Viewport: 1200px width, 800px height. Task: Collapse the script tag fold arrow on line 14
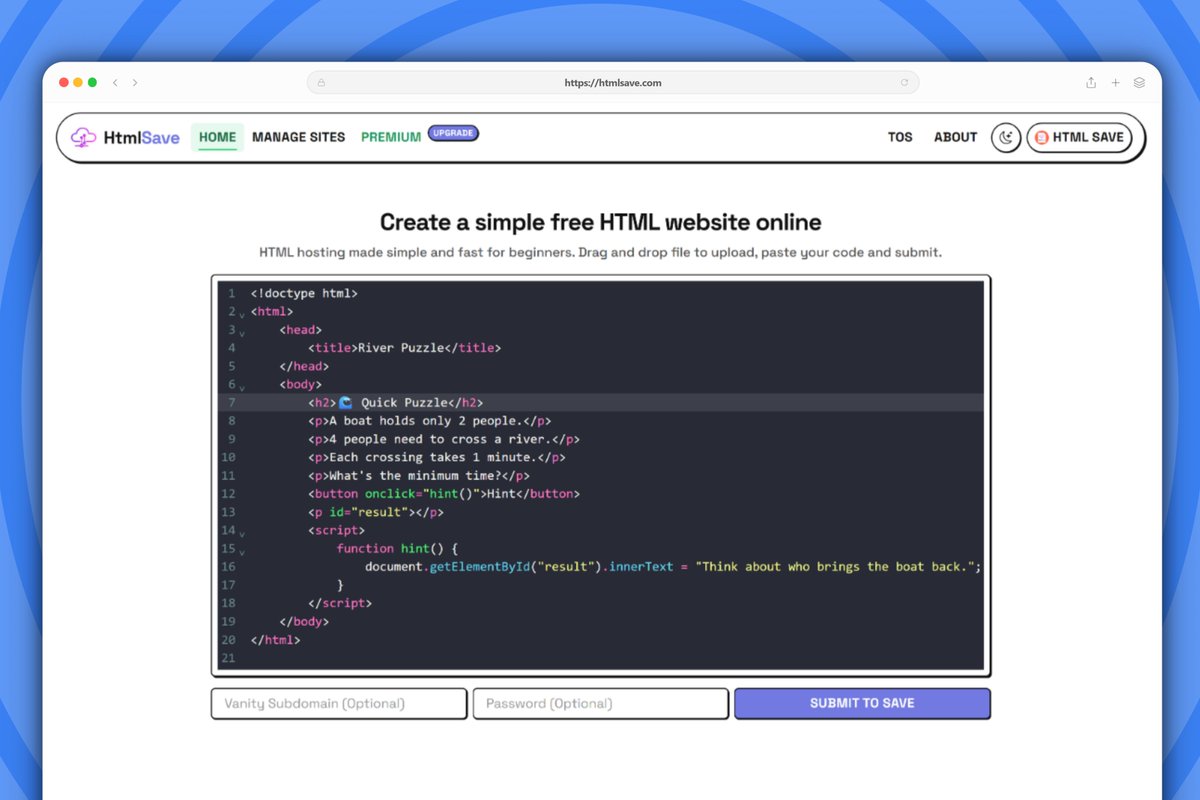pyautogui.click(x=242, y=533)
